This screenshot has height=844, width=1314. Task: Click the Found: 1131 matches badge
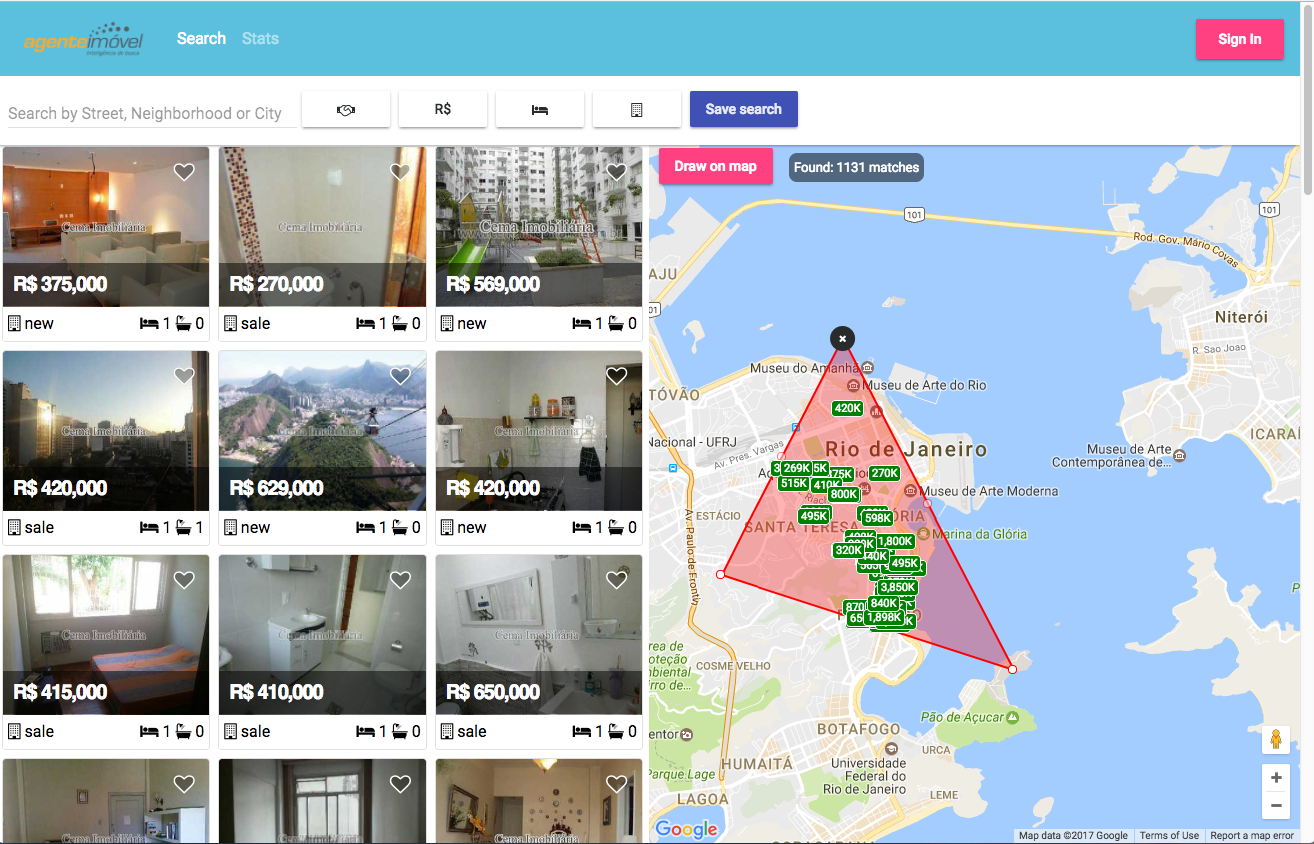pos(856,167)
